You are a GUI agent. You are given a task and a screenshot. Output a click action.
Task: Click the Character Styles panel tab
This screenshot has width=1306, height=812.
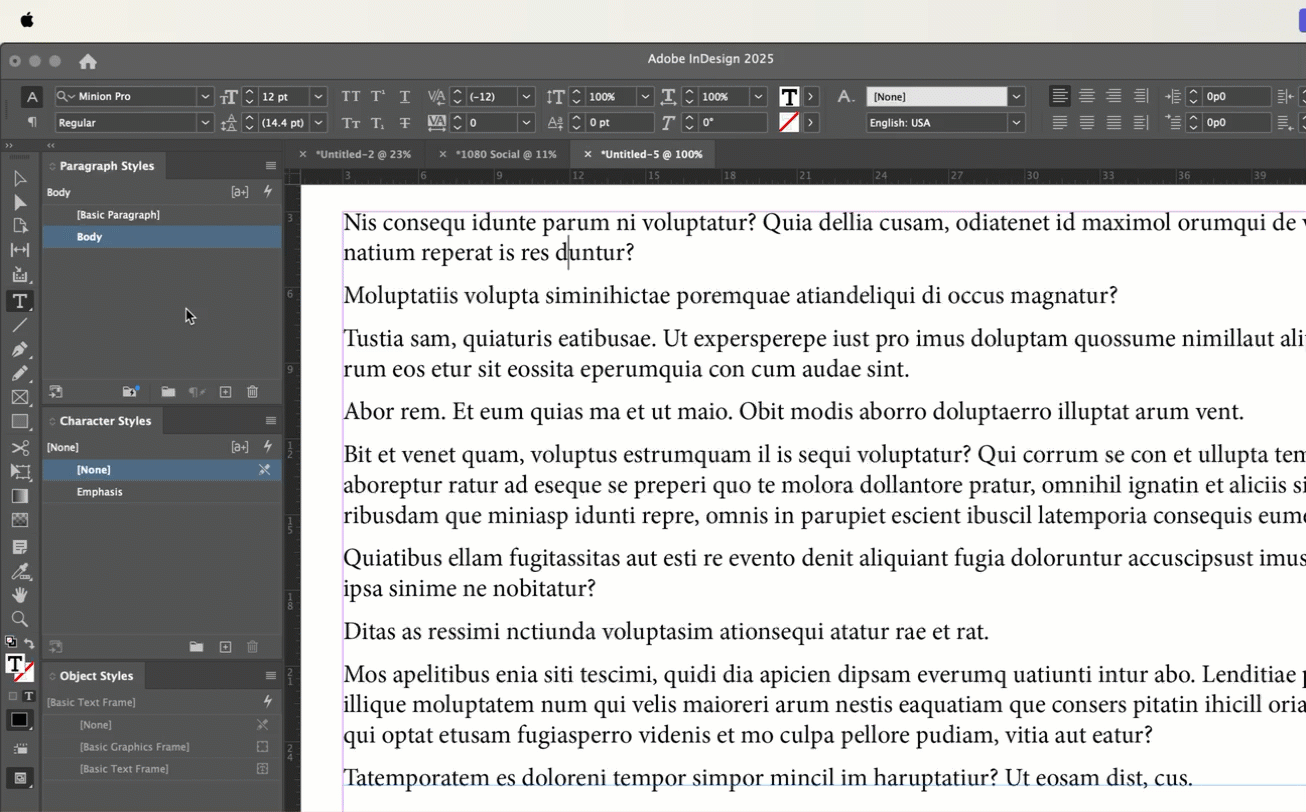[x=105, y=421]
